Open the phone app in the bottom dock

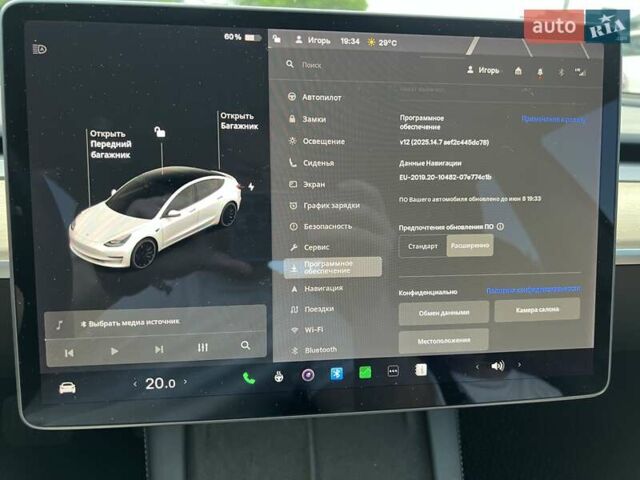pos(248,377)
